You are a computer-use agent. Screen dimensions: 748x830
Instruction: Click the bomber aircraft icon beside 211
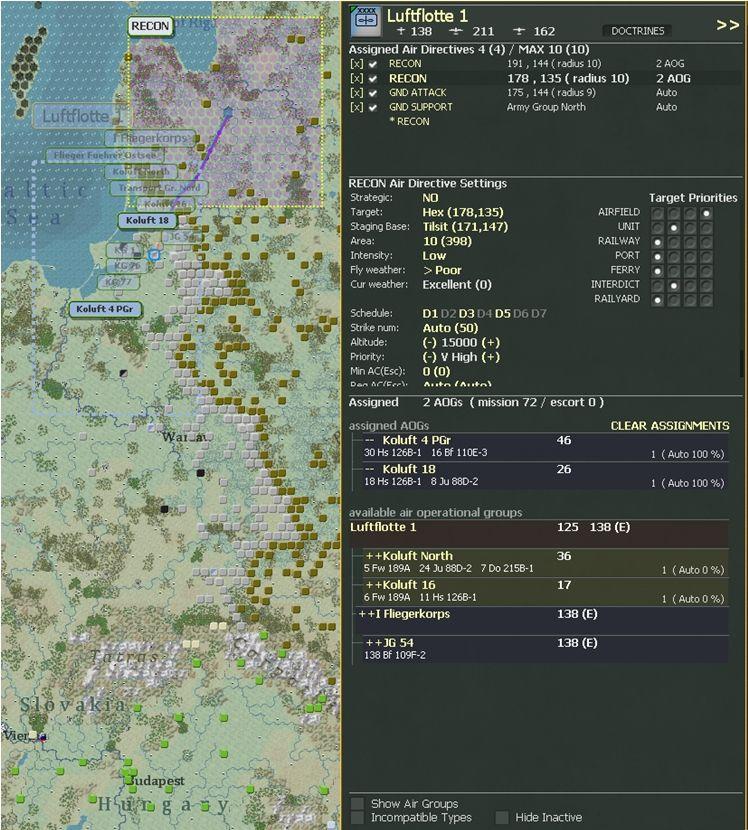455,32
